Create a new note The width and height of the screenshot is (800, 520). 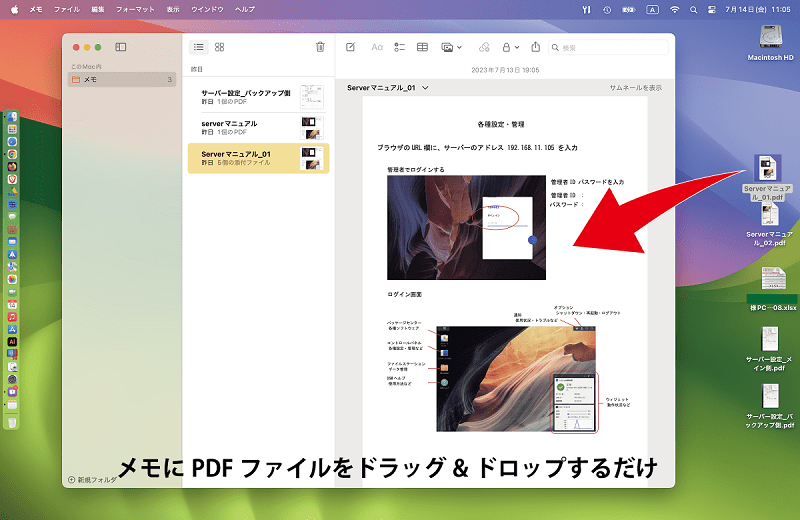351,47
